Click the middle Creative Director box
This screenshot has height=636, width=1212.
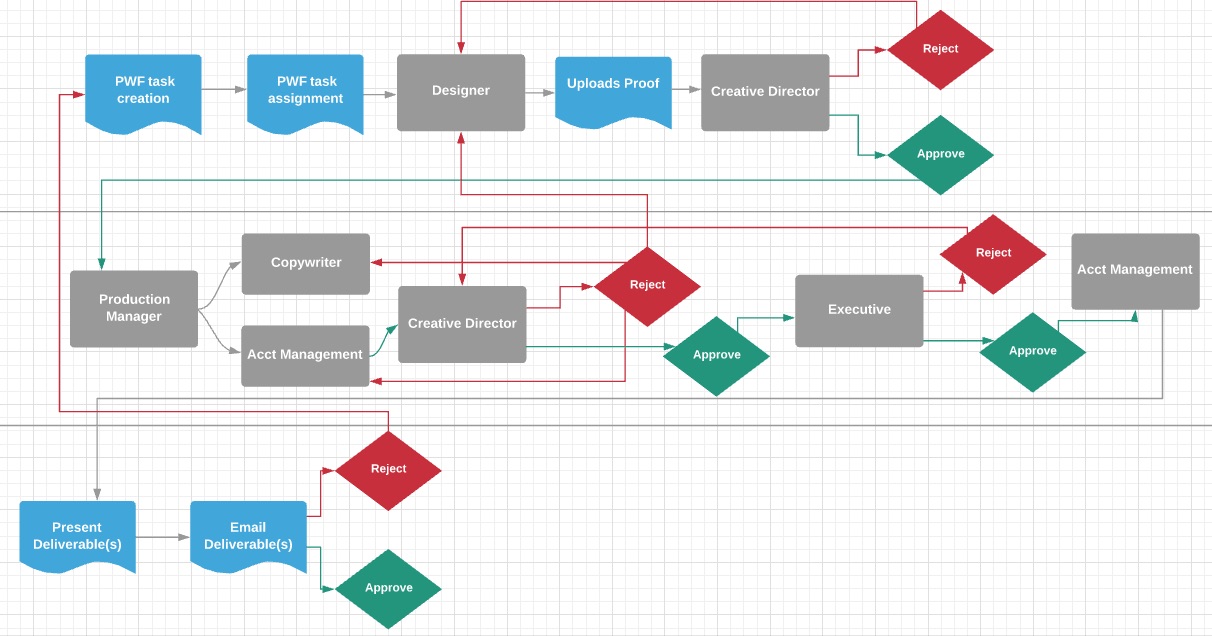461,323
